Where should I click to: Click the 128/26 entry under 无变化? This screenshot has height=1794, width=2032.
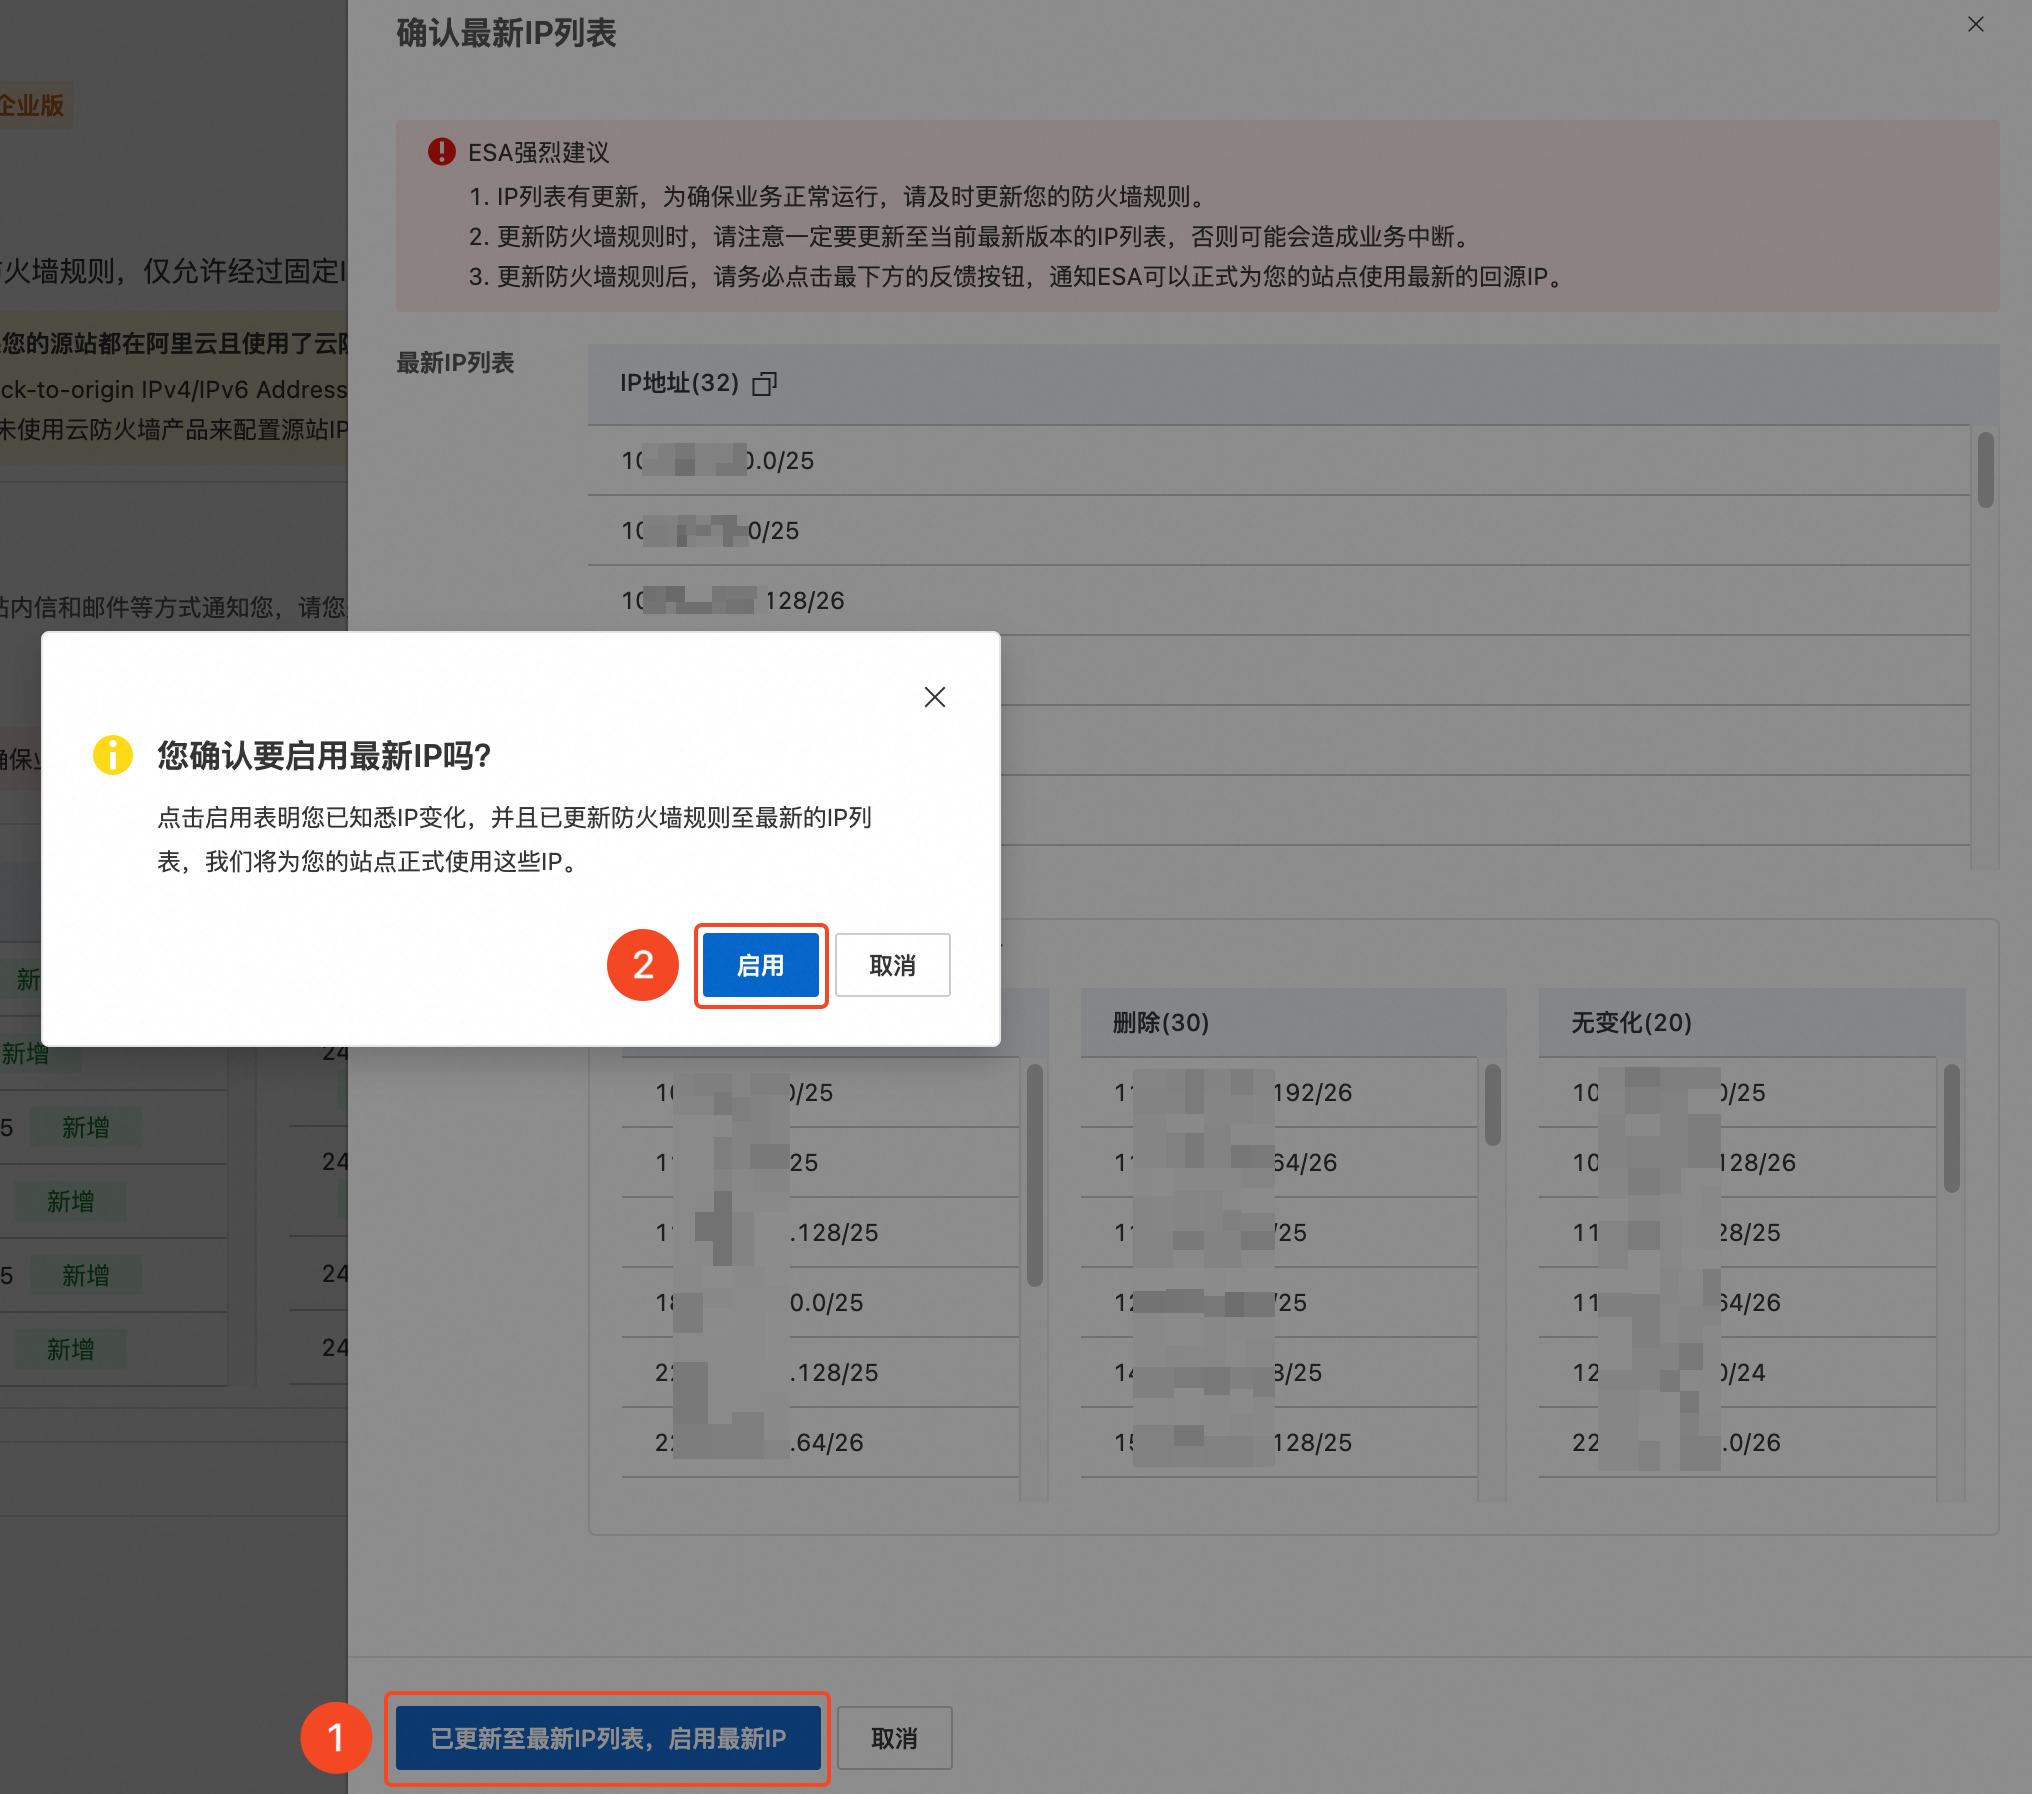pyautogui.click(x=1755, y=1163)
